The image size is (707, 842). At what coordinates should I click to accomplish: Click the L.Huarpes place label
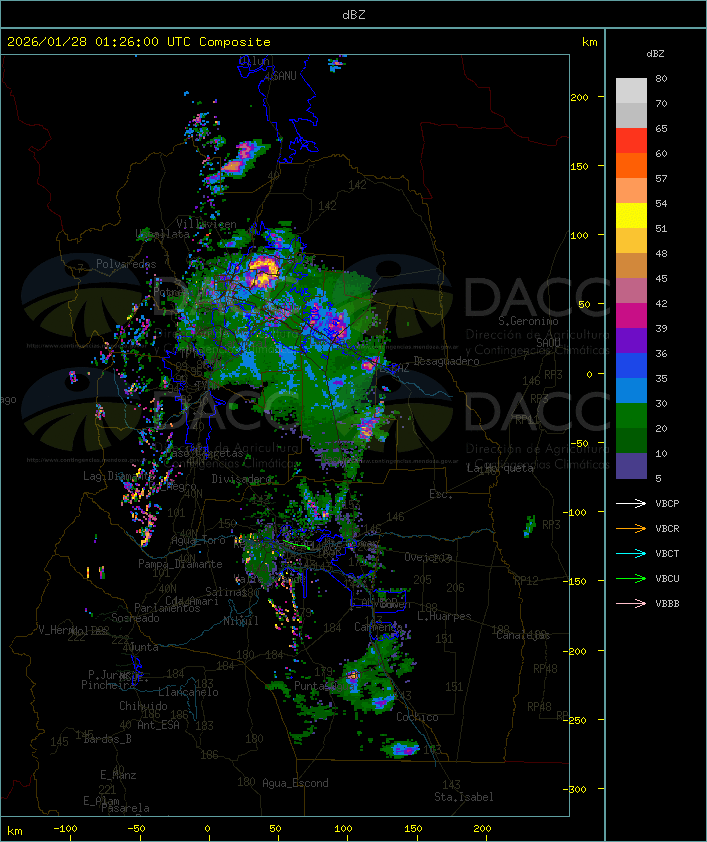444,616
